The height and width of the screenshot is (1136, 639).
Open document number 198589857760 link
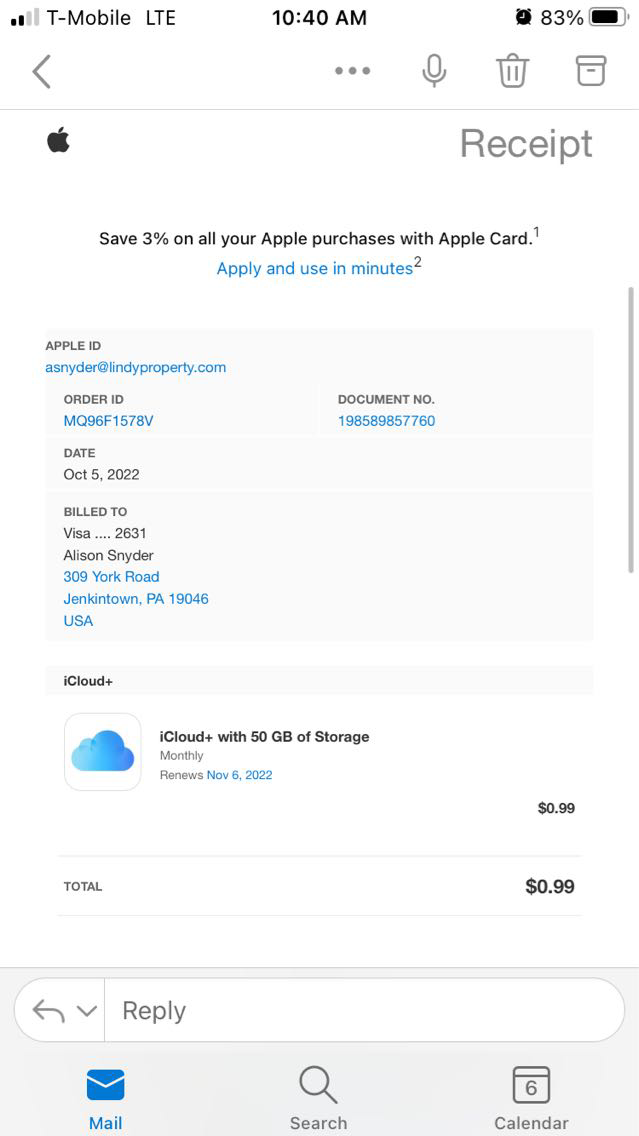[386, 421]
